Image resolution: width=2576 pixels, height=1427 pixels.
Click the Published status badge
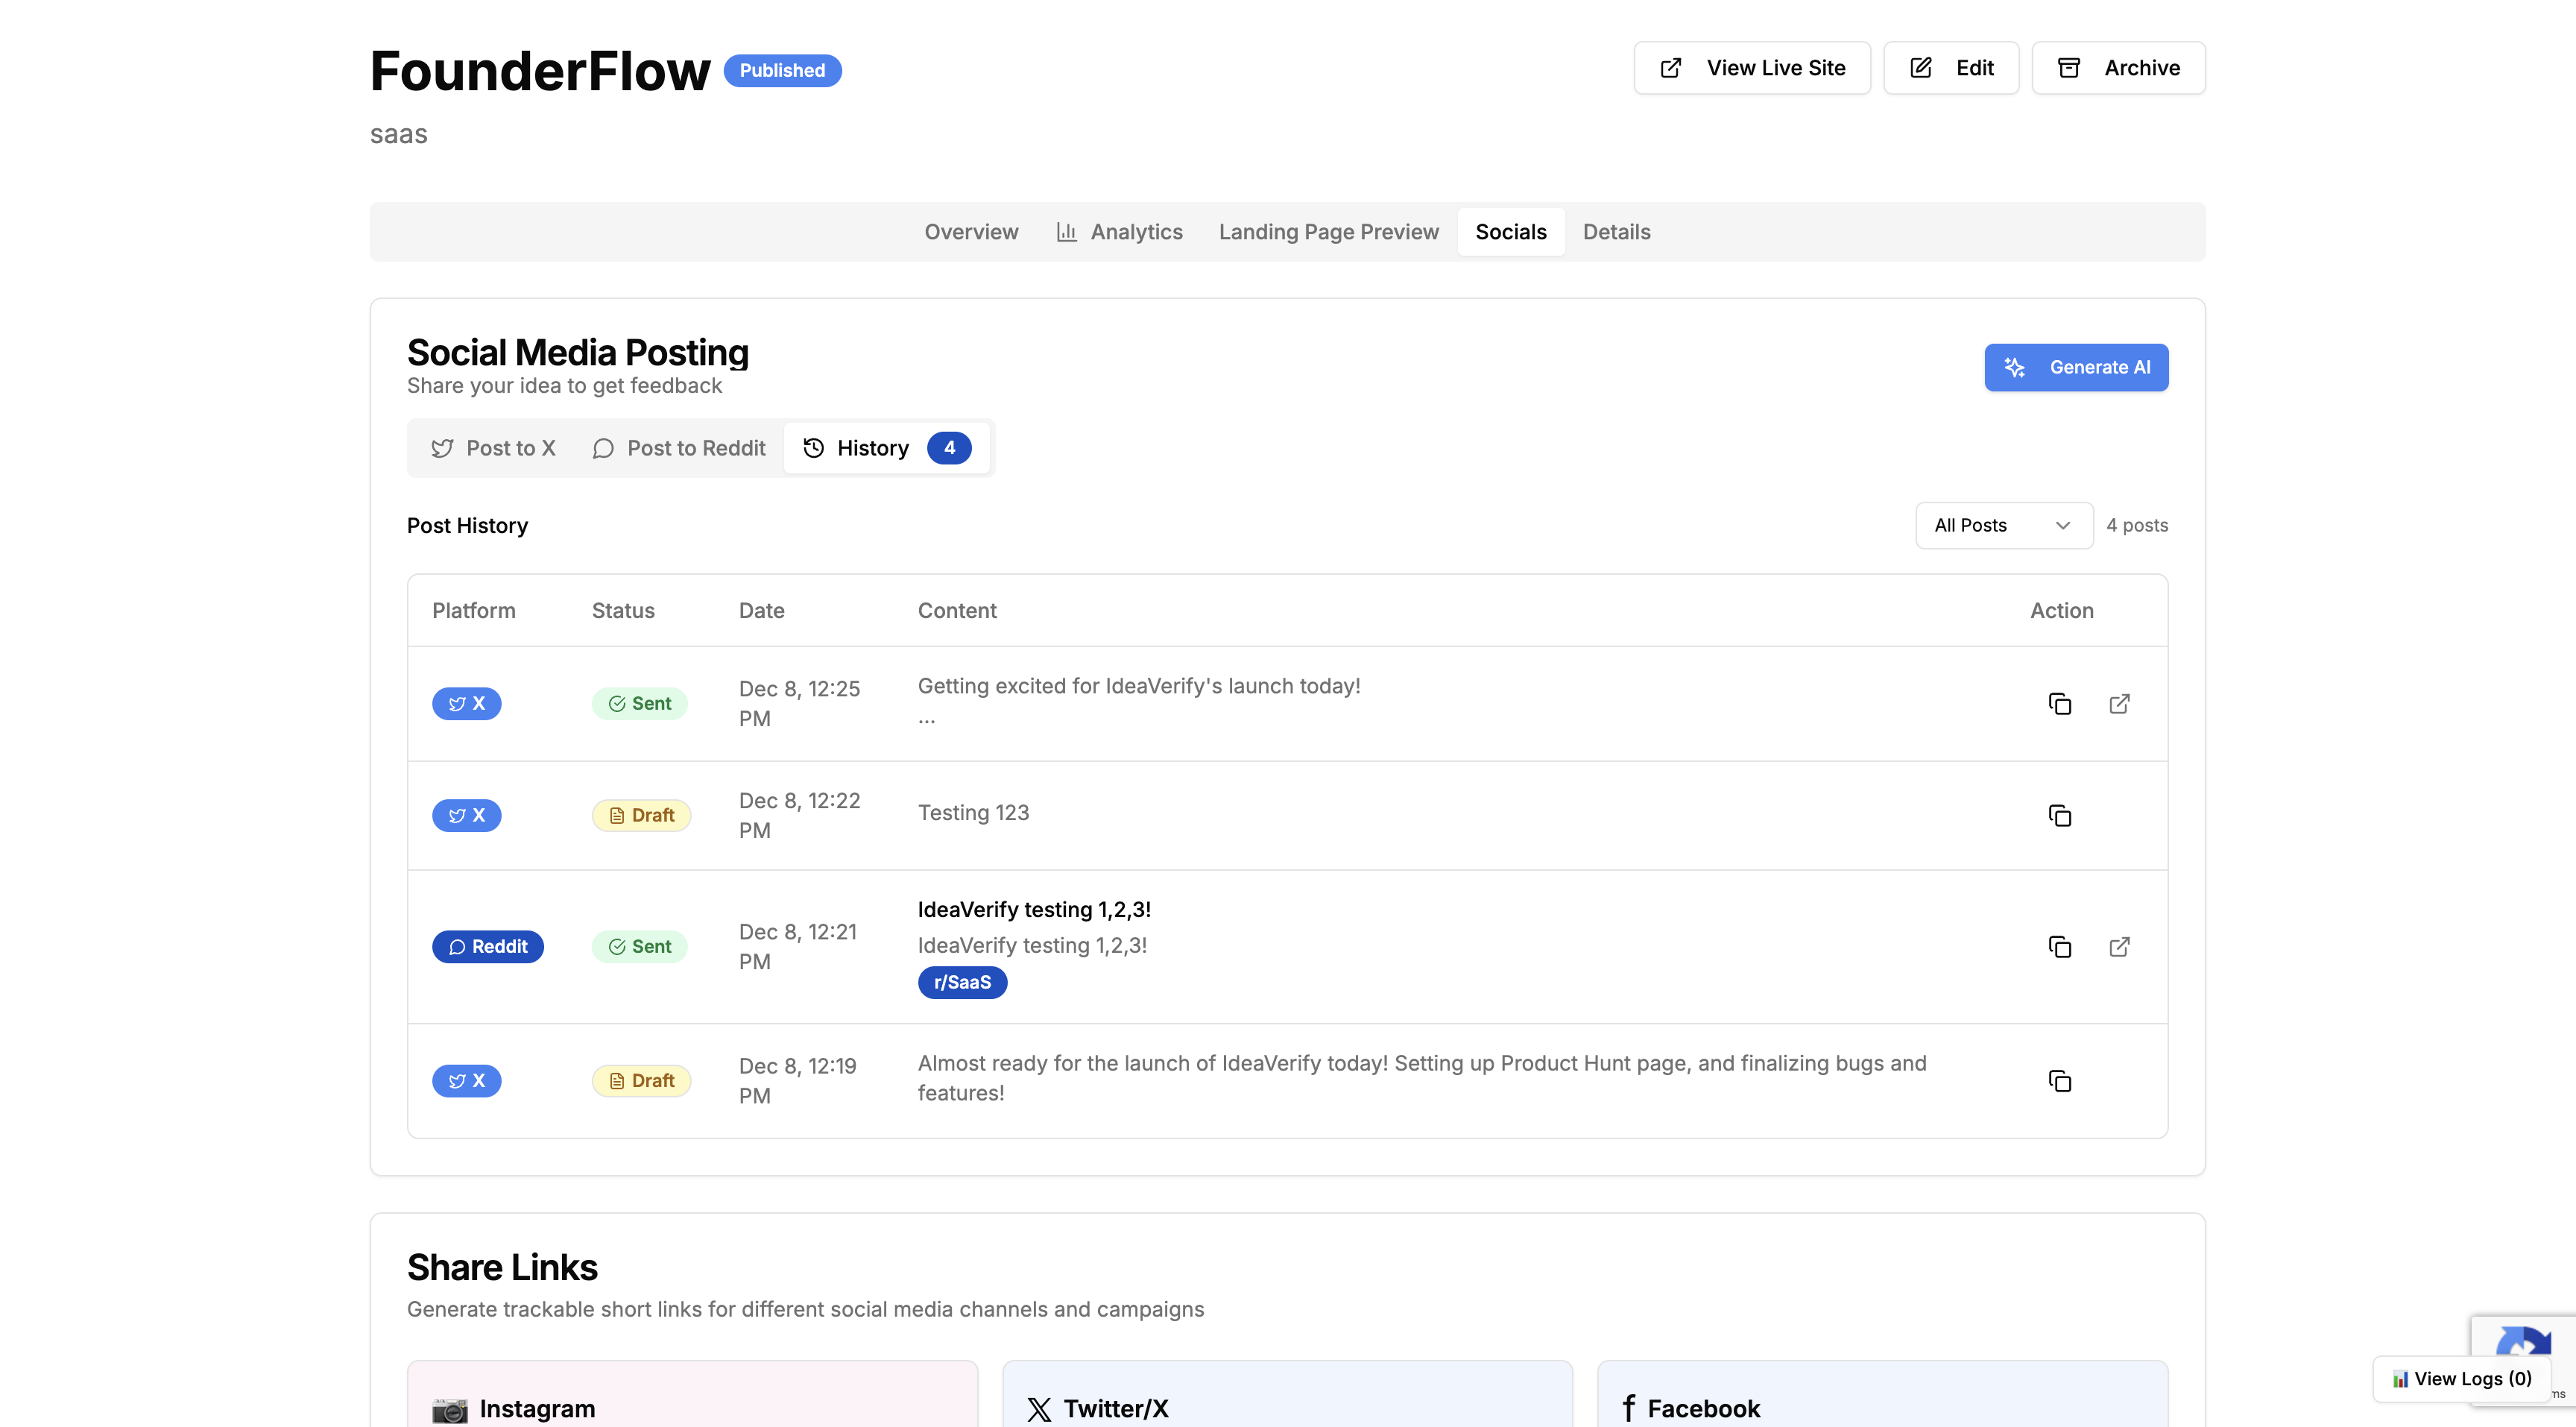pos(782,70)
